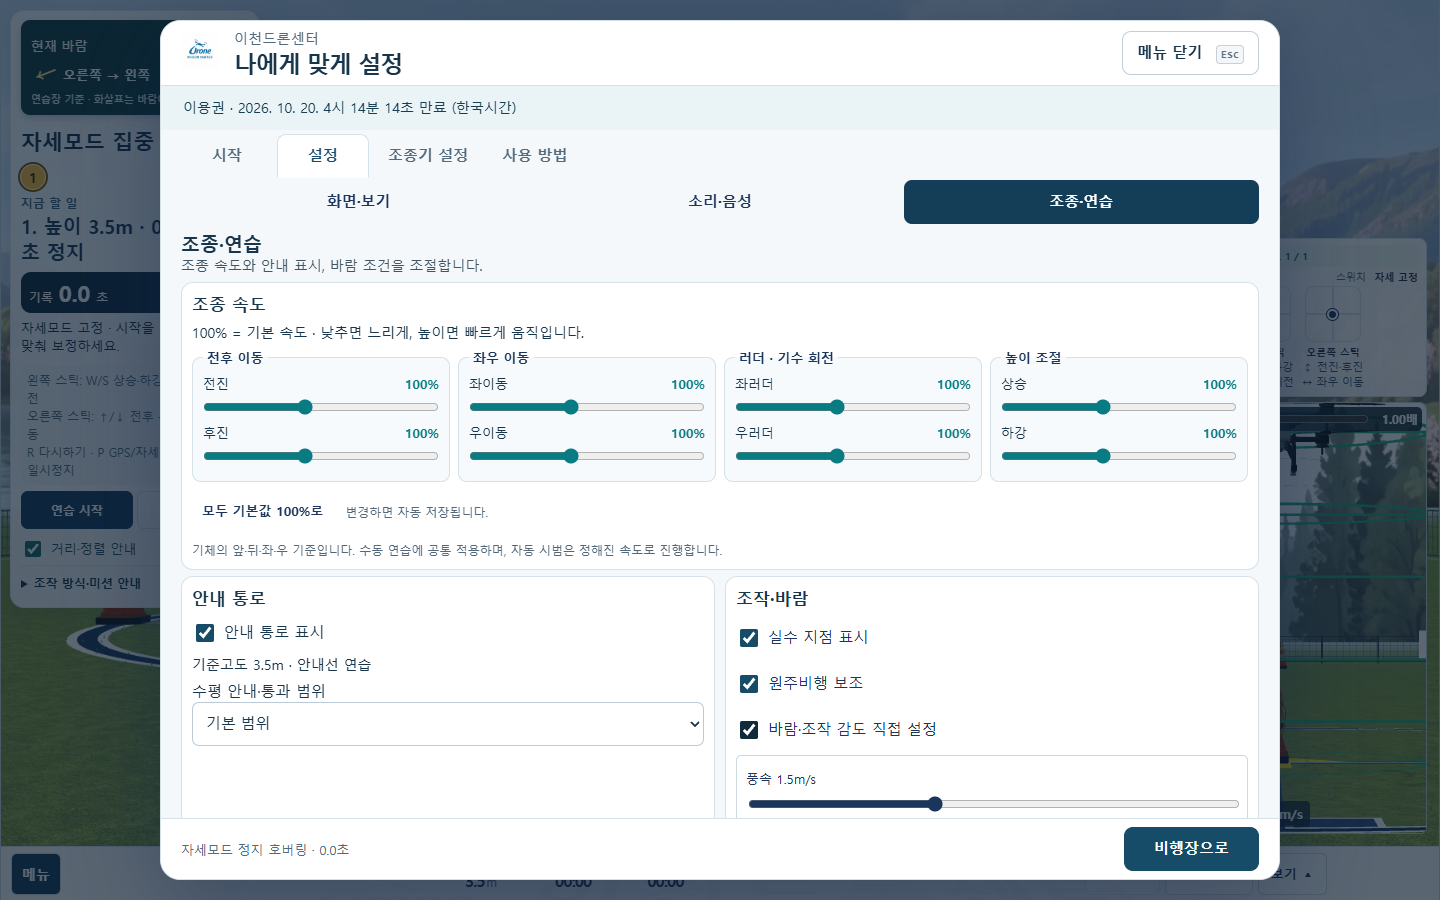Click 비행장으로 button
This screenshot has width=1440, height=900.
coord(1191,848)
